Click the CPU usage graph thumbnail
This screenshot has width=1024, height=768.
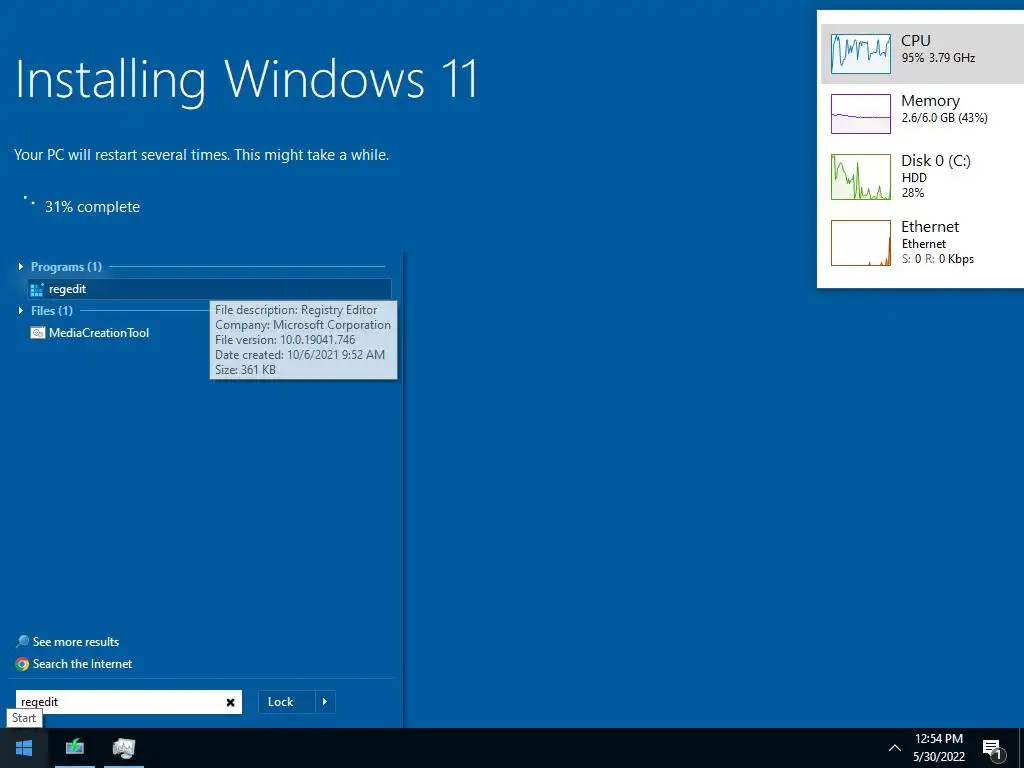coord(861,54)
